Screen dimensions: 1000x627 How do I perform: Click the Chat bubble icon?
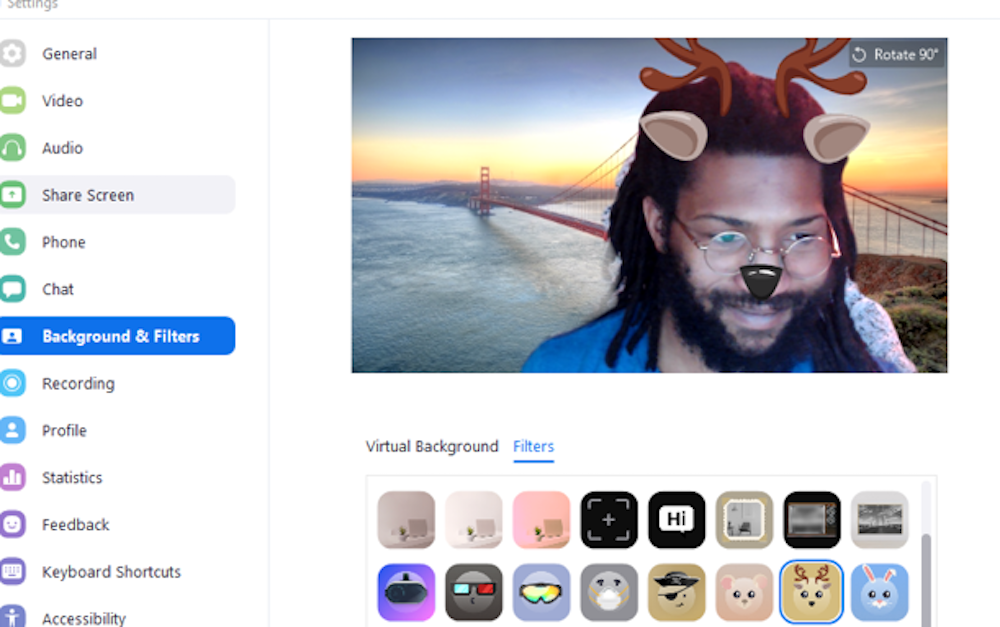coord(11,289)
